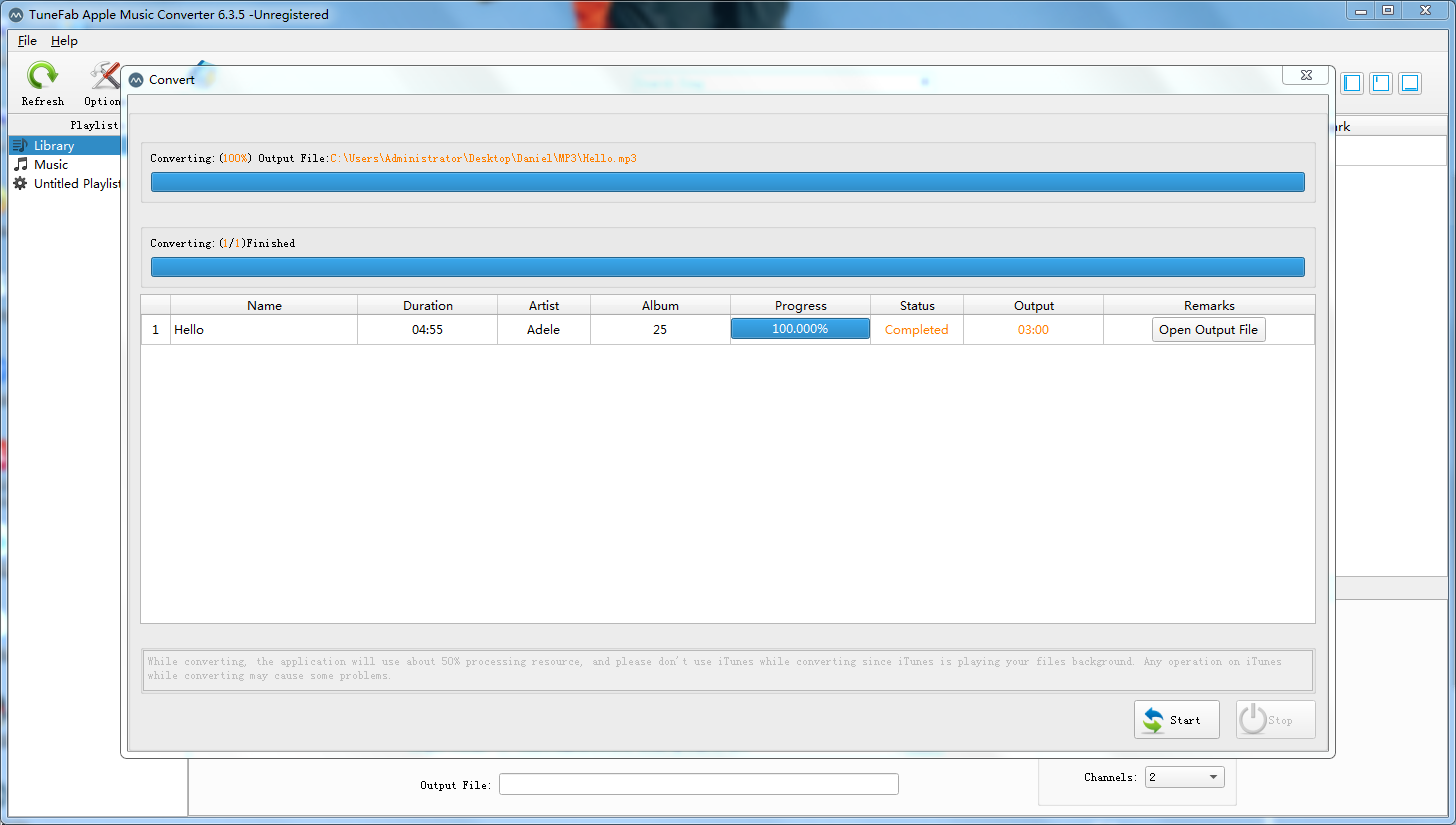
Task: Click the 03:00 output cell
Action: coord(1034,330)
